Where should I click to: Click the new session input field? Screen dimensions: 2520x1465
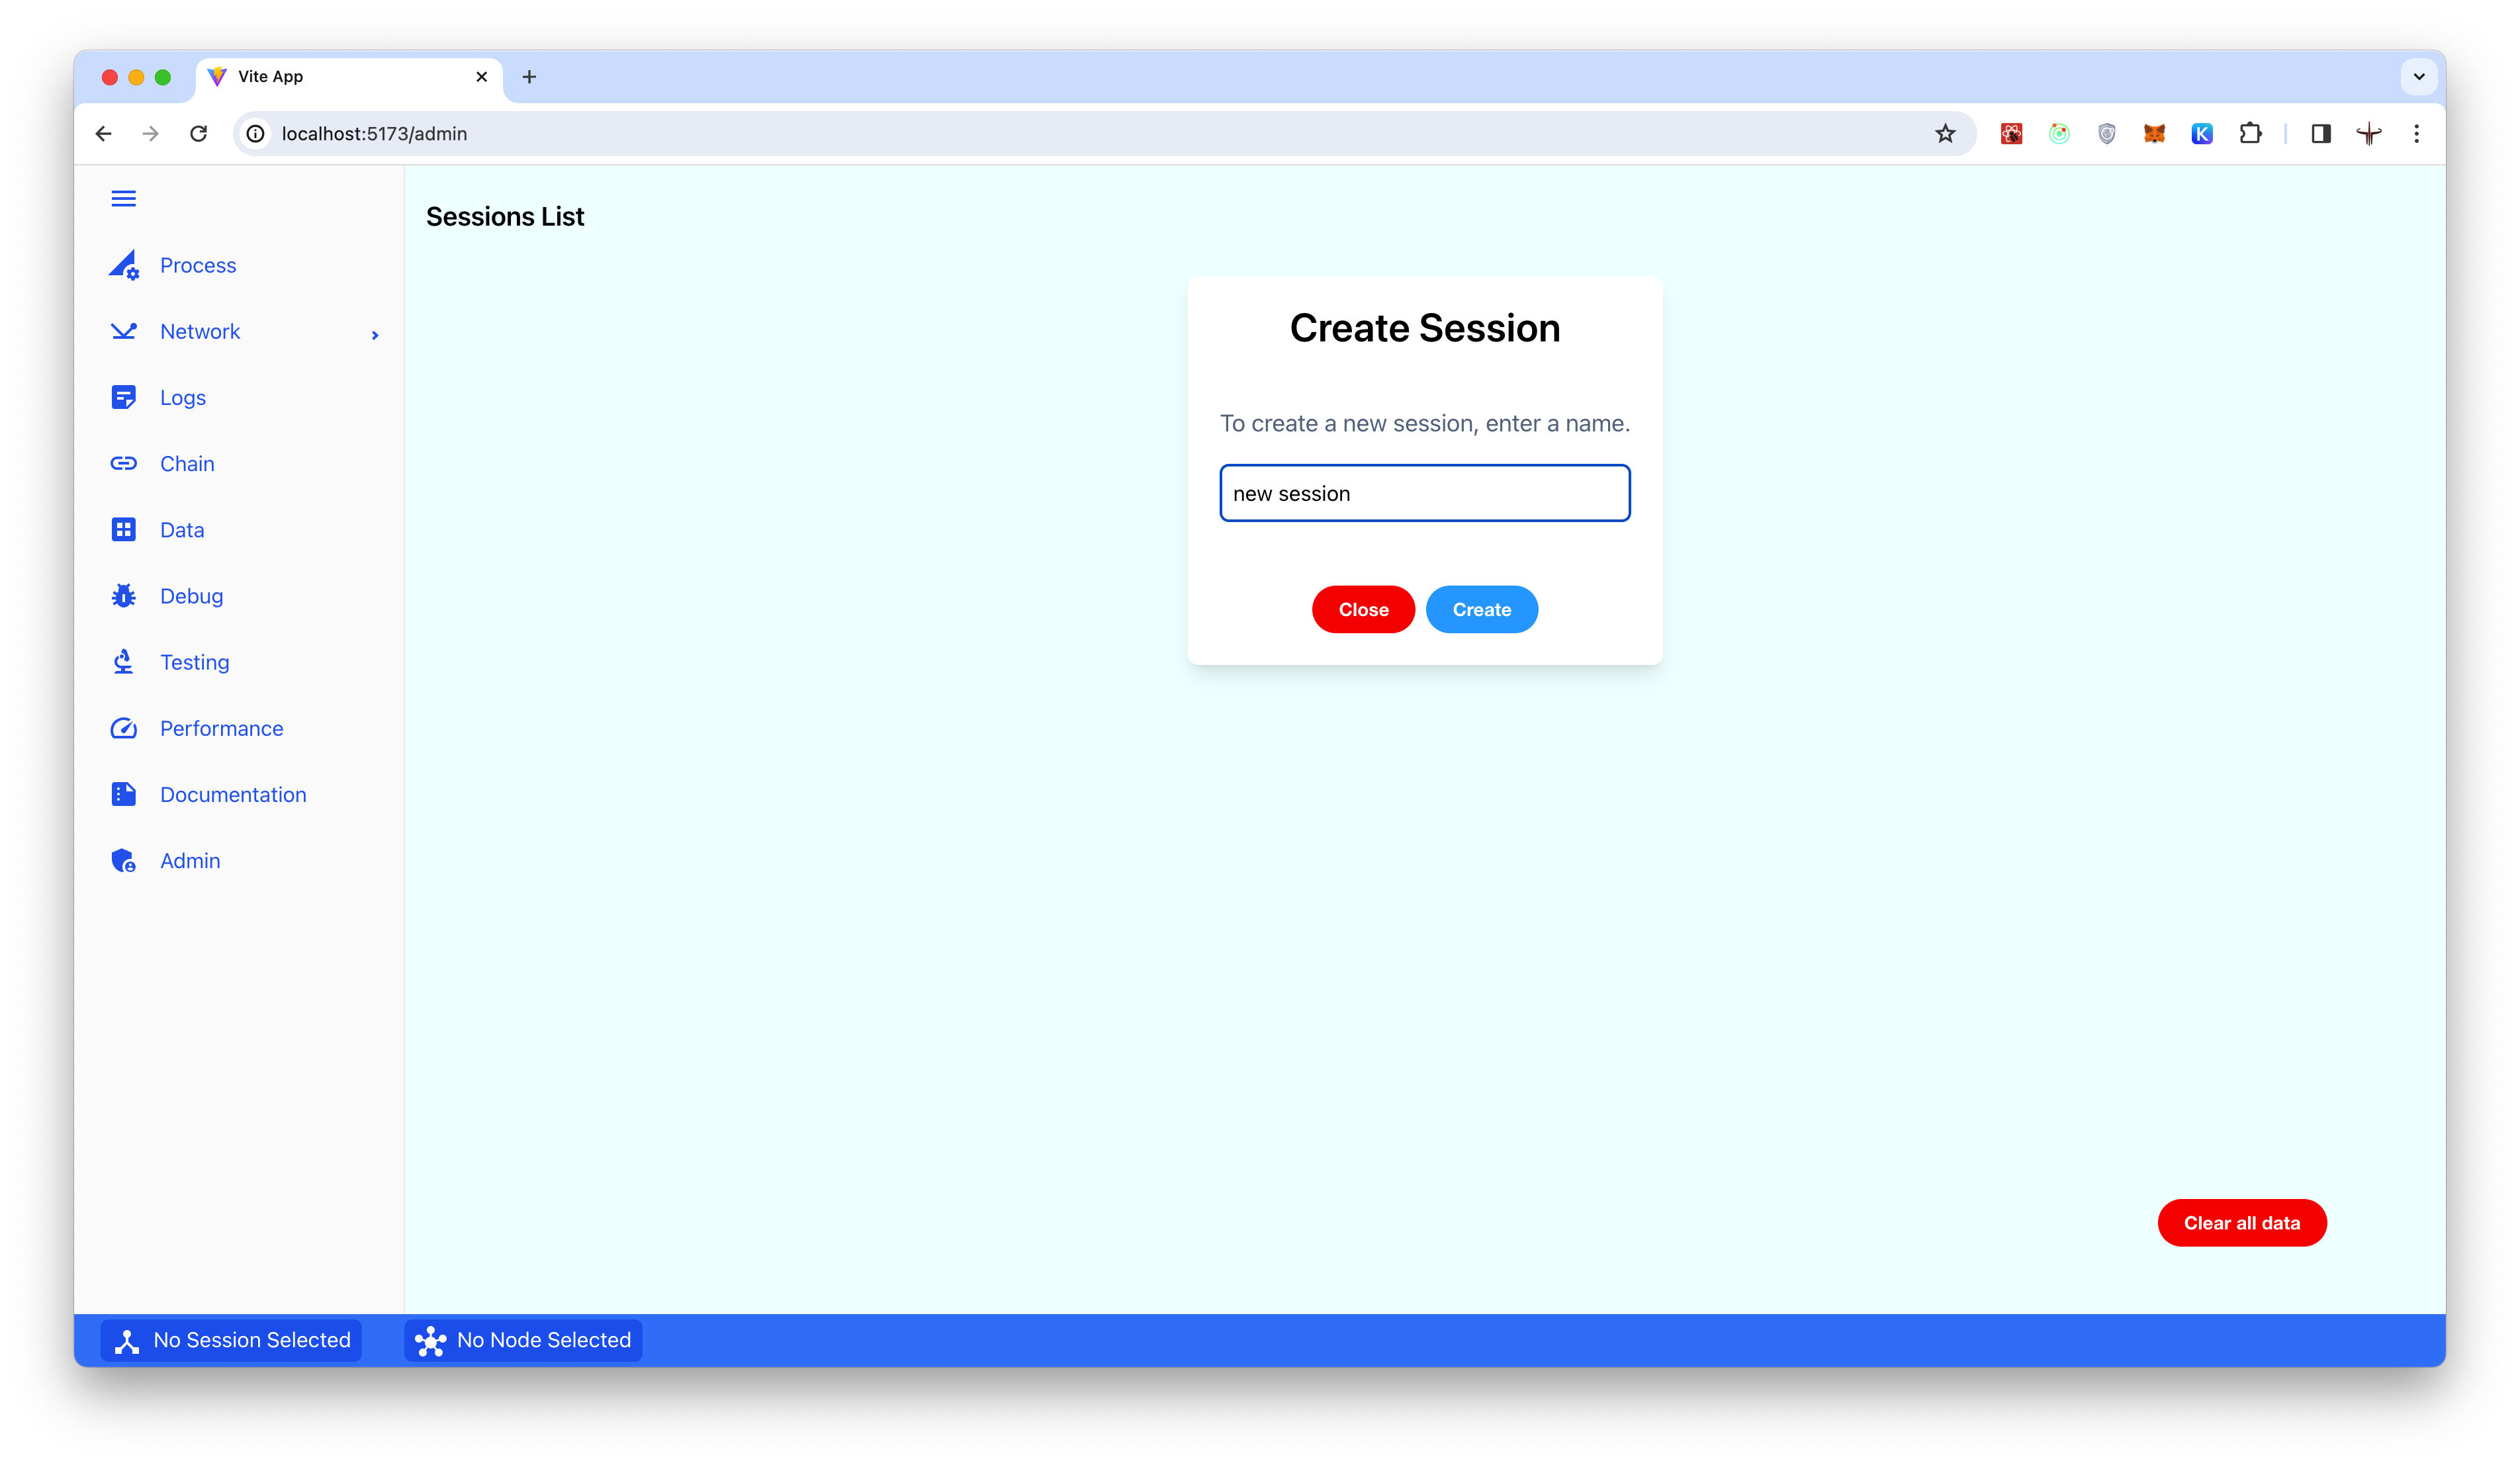coord(1425,492)
